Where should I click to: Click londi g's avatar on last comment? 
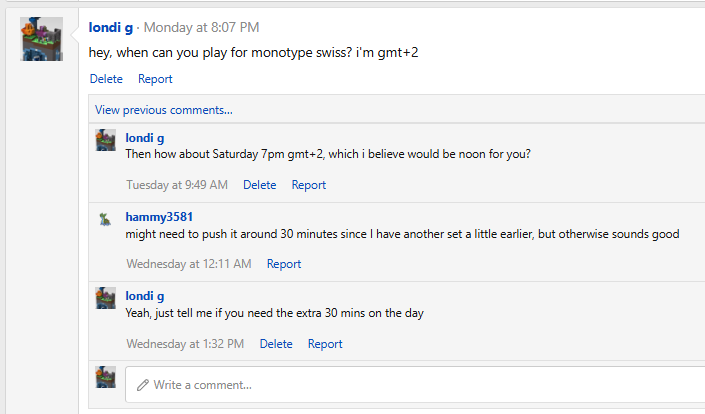[x=105, y=298]
